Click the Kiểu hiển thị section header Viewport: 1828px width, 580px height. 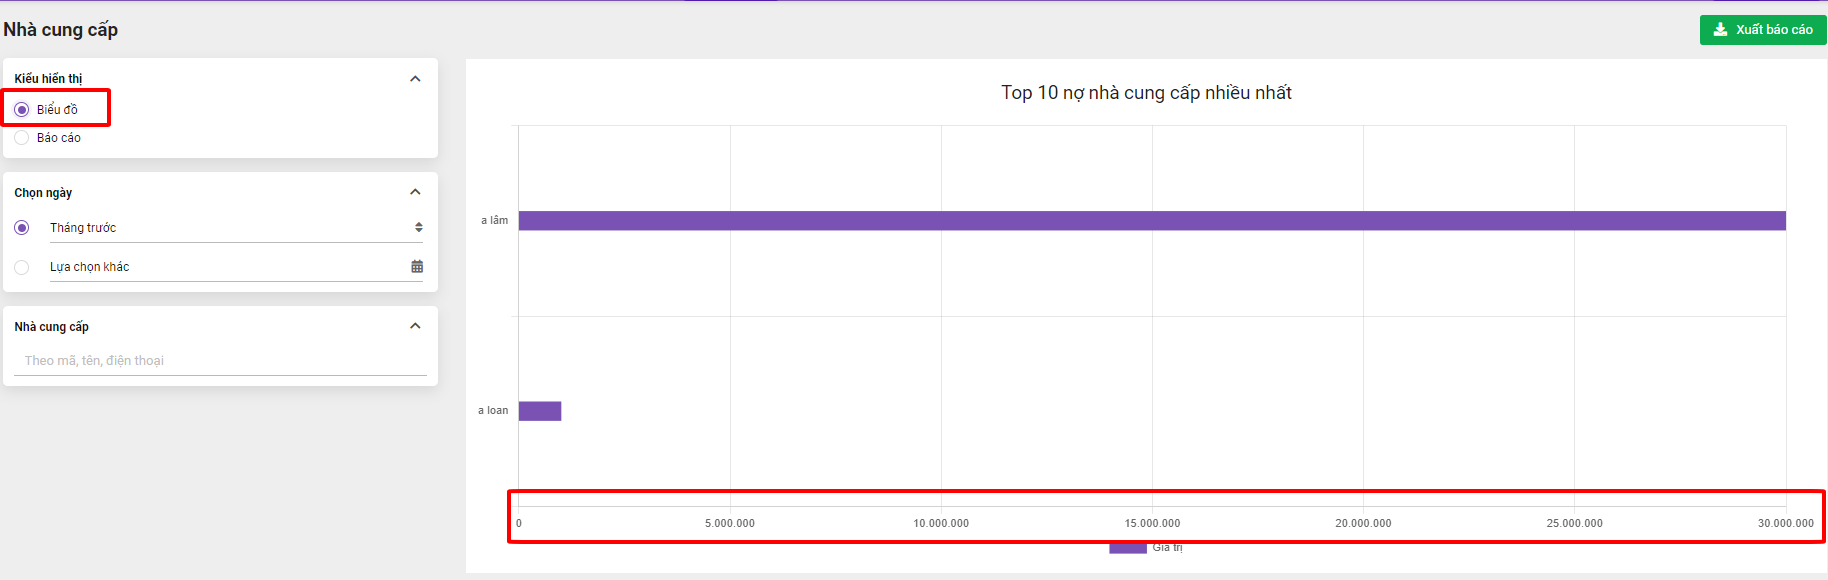(x=48, y=79)
